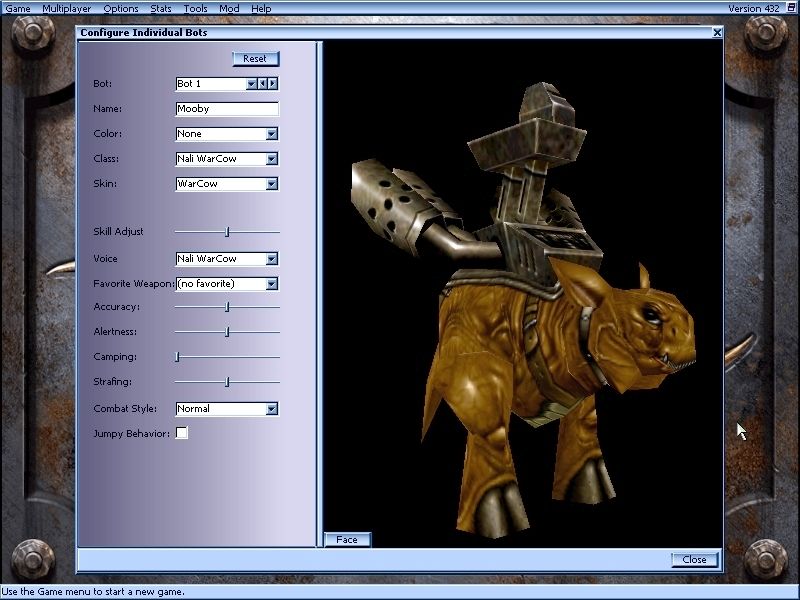Screen dimensions: 800x600
Task: Close the Configure Individual Bots window
Action: pyautogui.click(x=717, y=32)
